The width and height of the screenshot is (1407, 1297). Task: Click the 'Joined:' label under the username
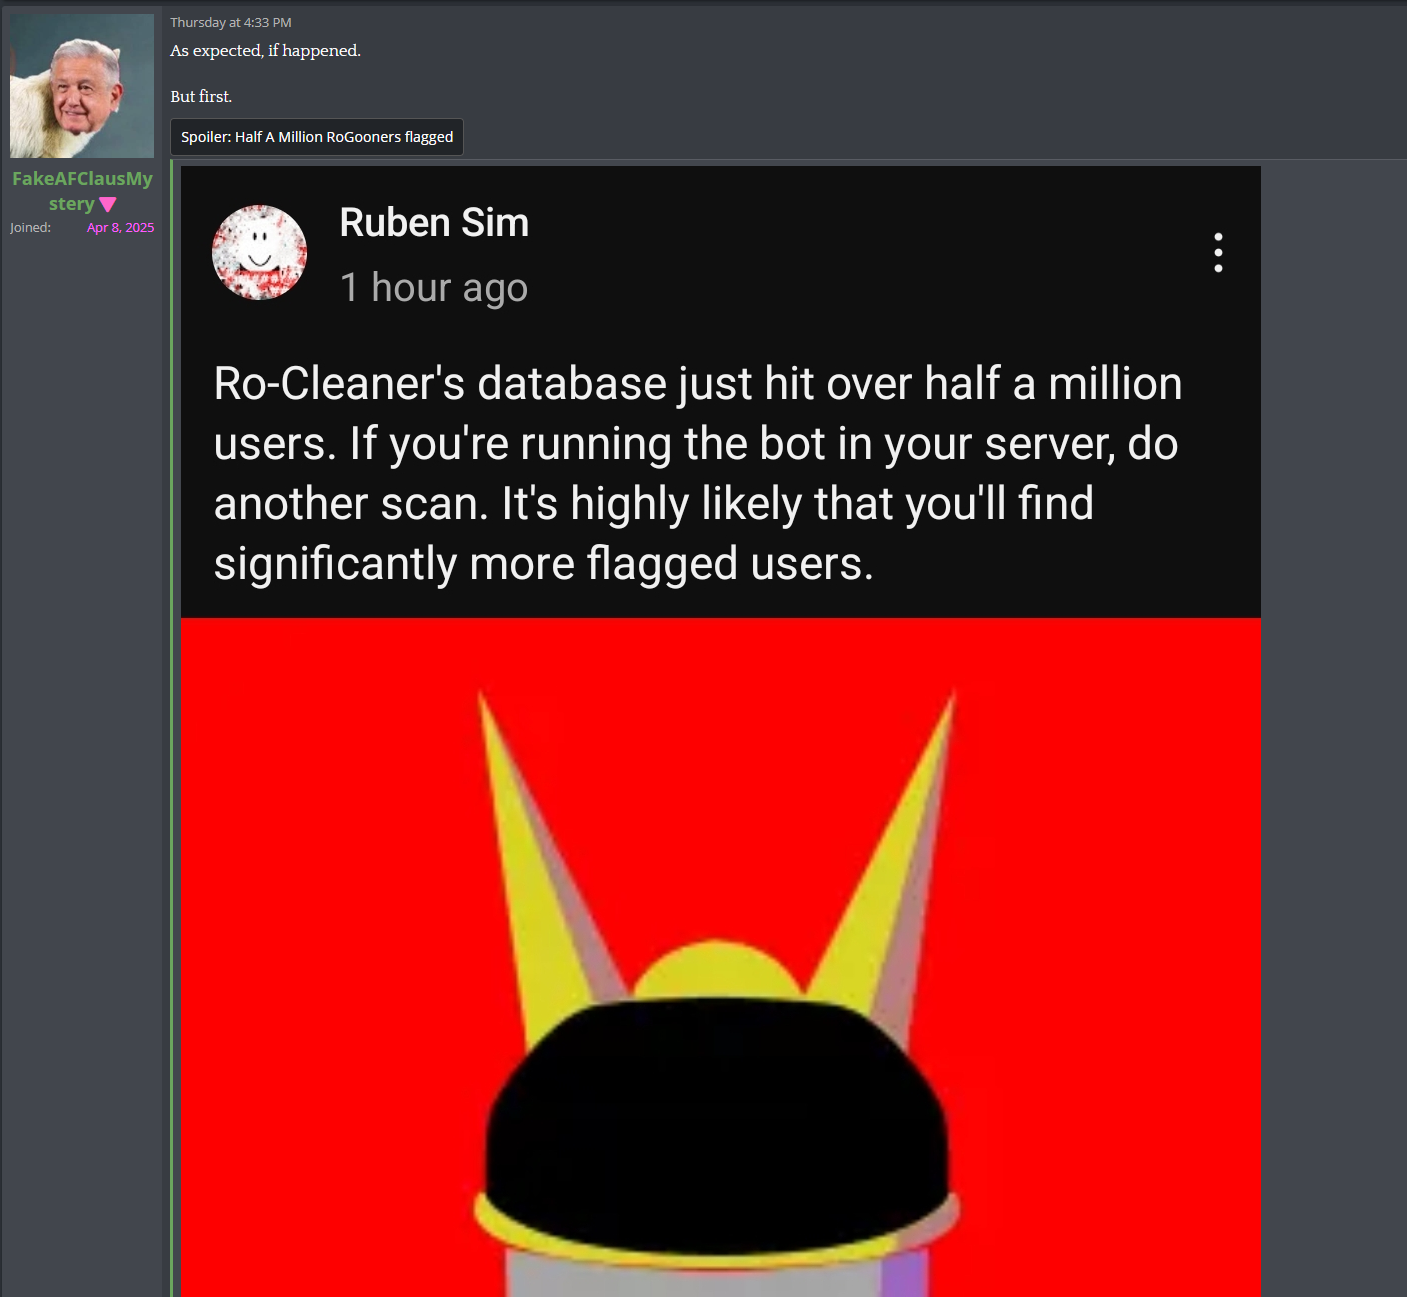pyautogui.click(x=30, y=228)
